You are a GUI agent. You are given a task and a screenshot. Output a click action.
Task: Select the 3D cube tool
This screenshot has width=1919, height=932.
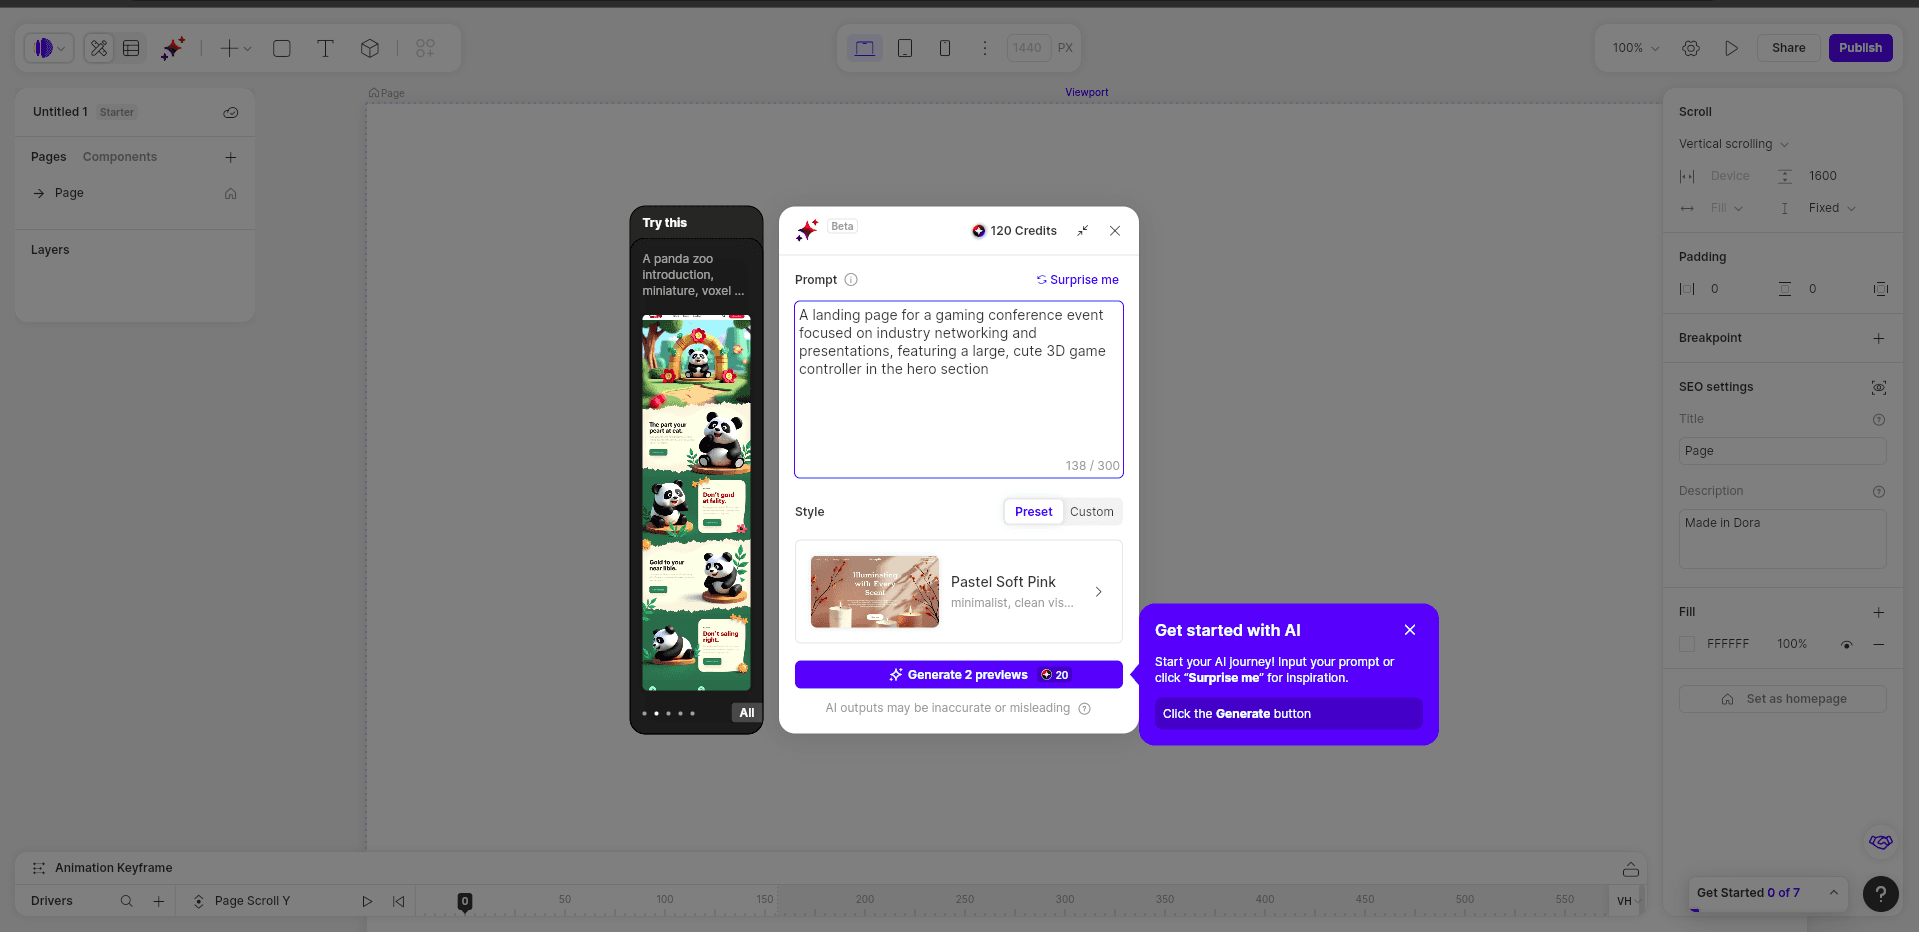tap(370, 48)
